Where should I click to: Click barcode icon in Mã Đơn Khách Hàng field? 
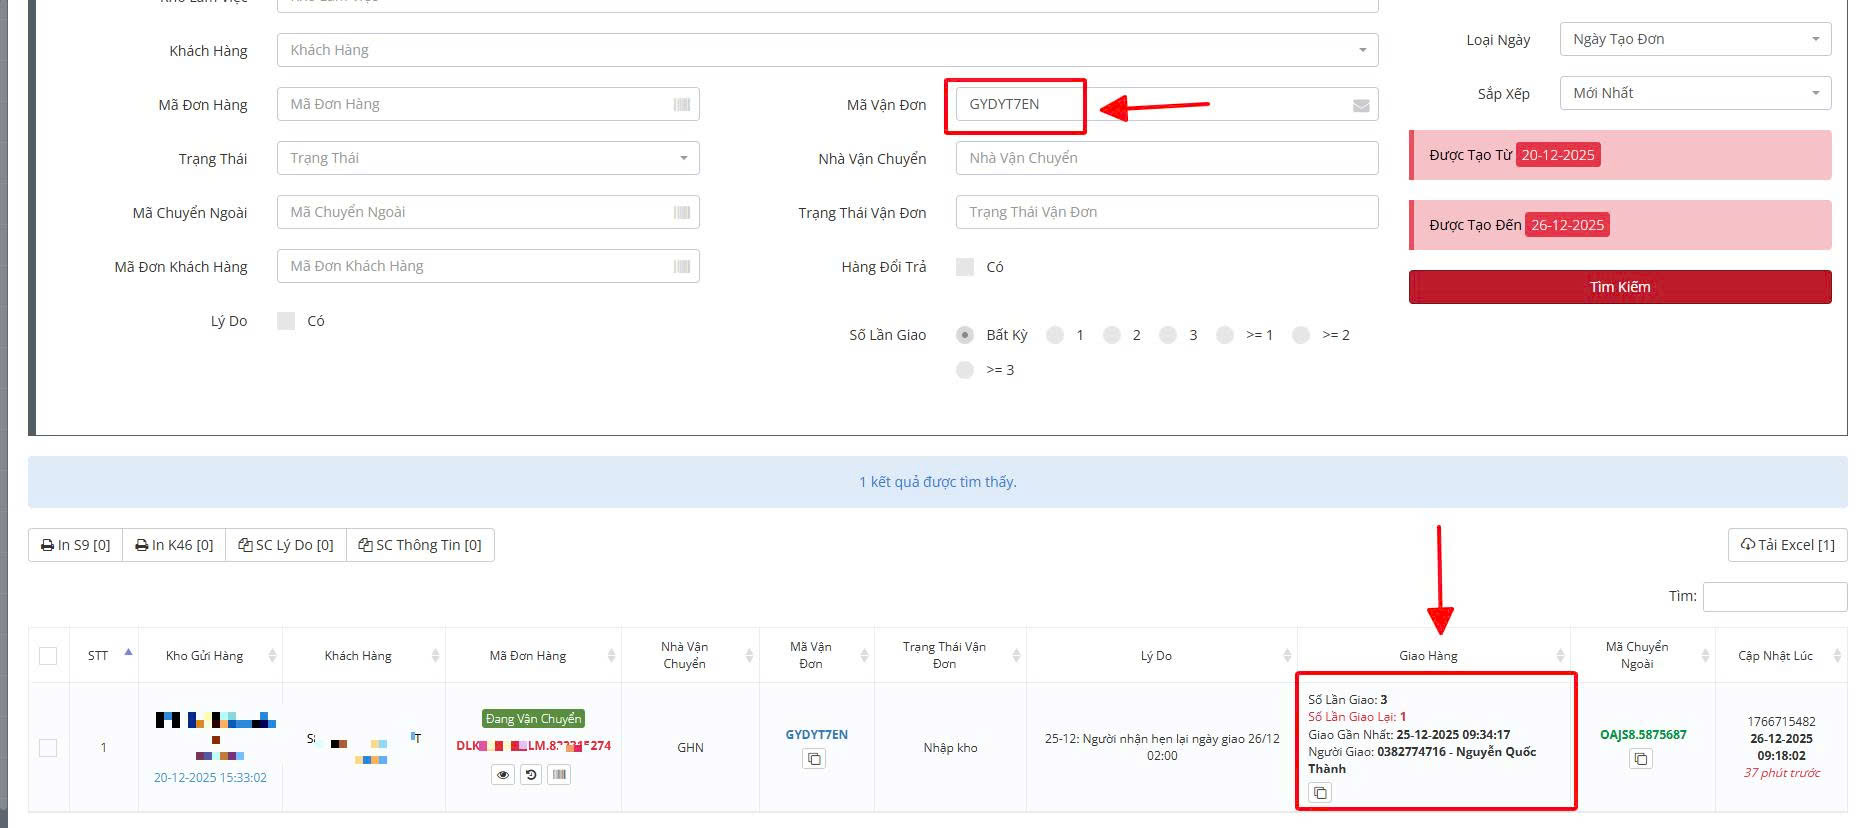pyautogui.click(x=682, y=266)
